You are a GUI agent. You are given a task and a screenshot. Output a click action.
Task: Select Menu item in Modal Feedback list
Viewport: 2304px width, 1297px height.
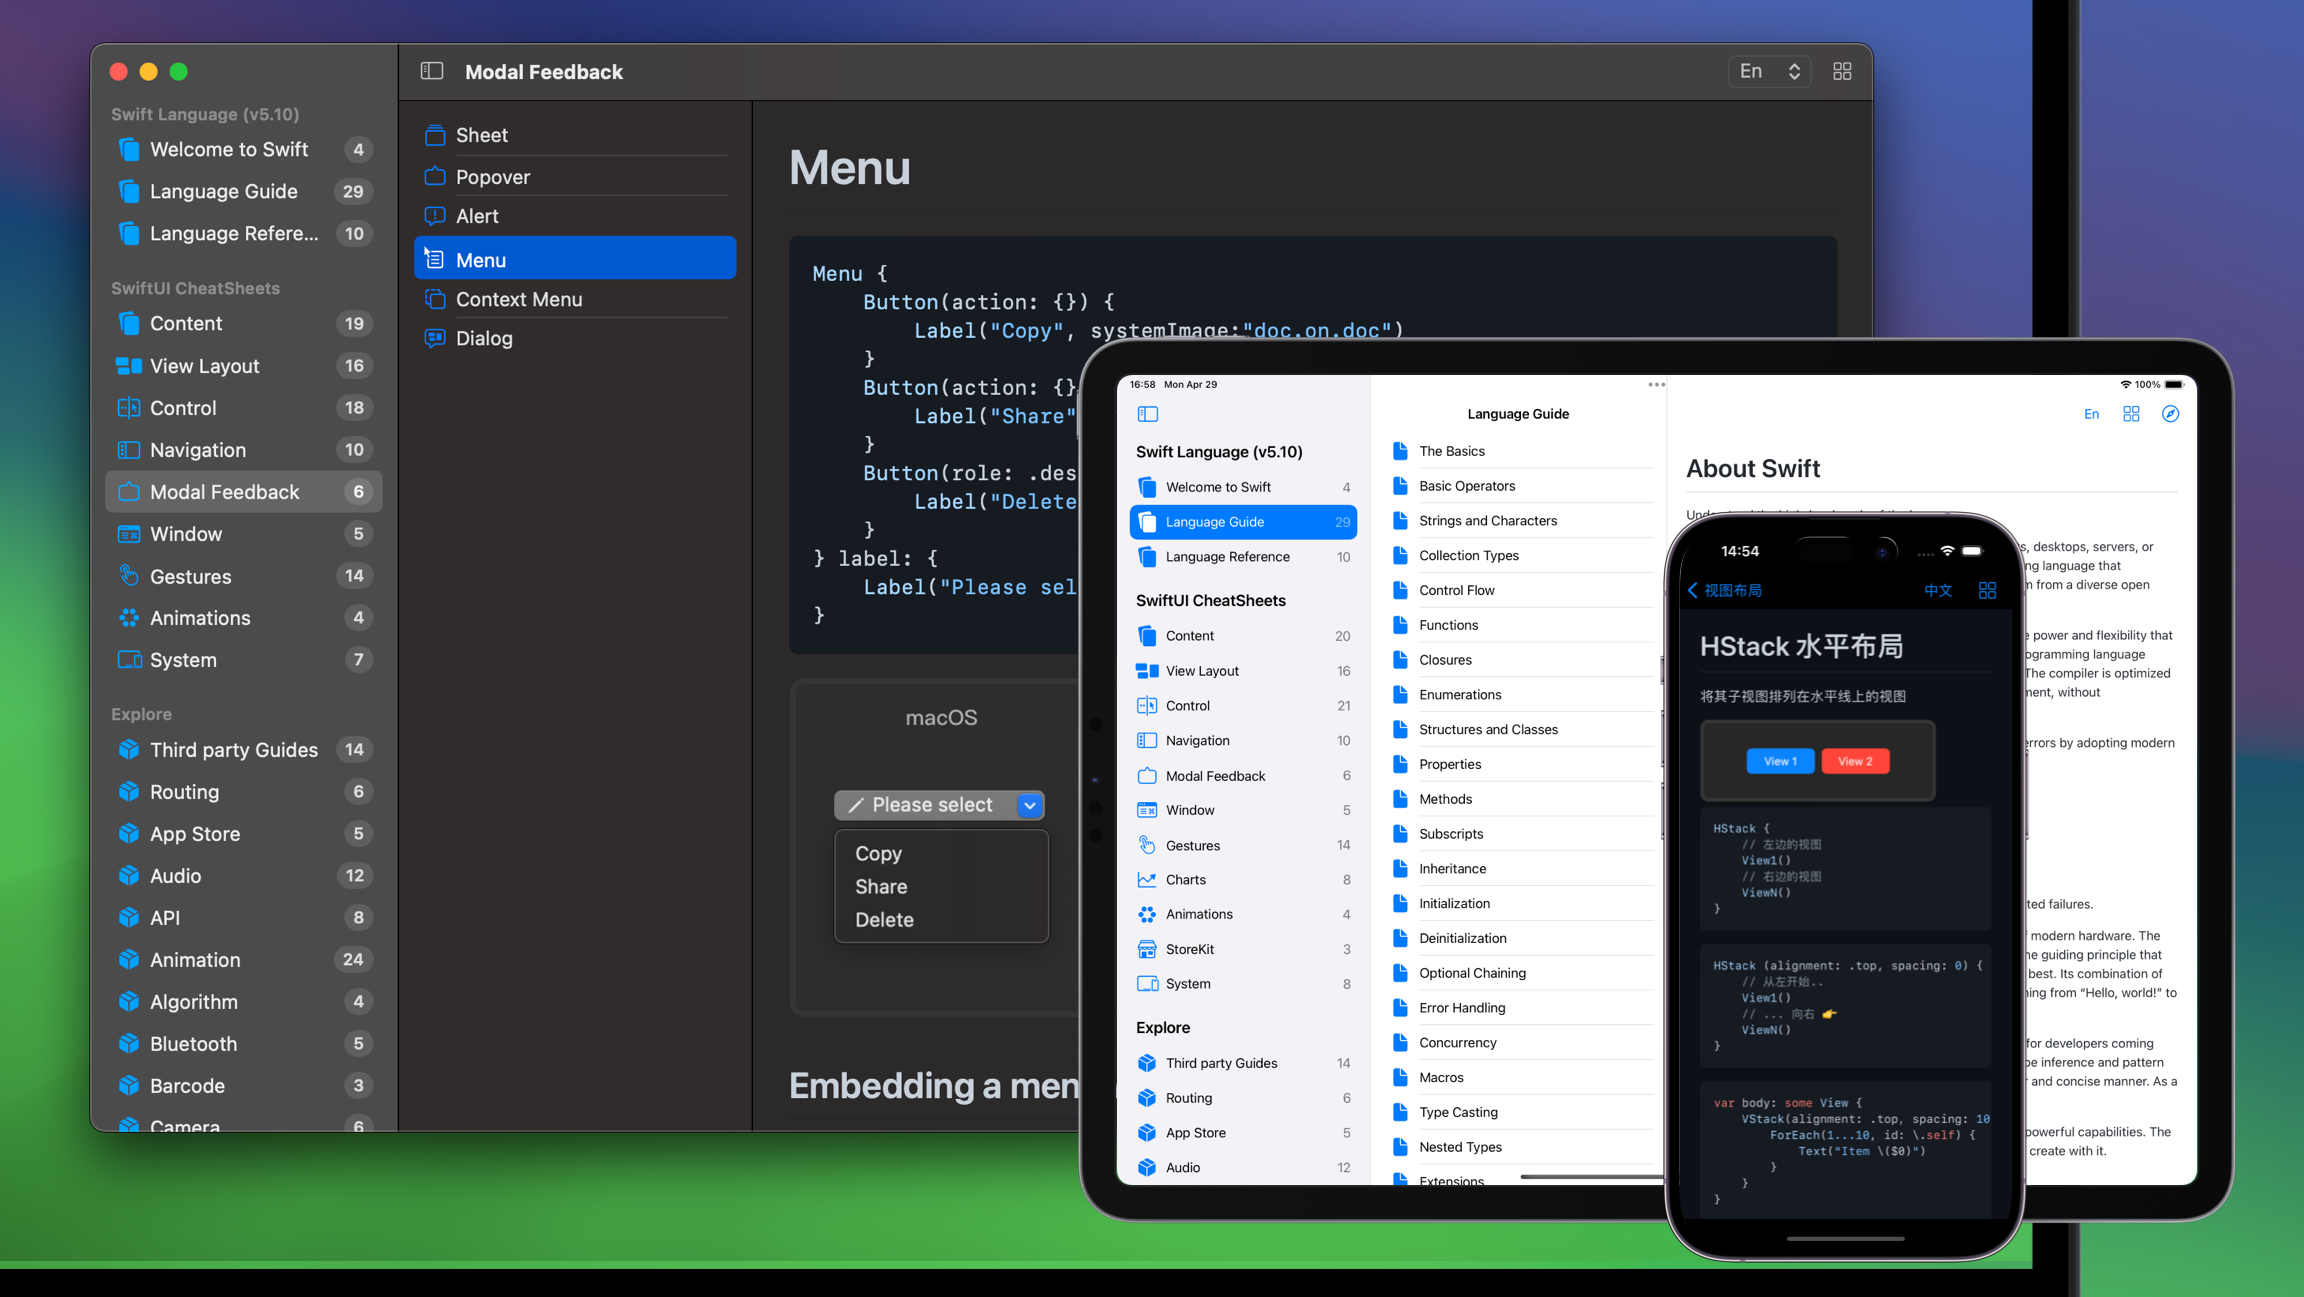(575, 259)
